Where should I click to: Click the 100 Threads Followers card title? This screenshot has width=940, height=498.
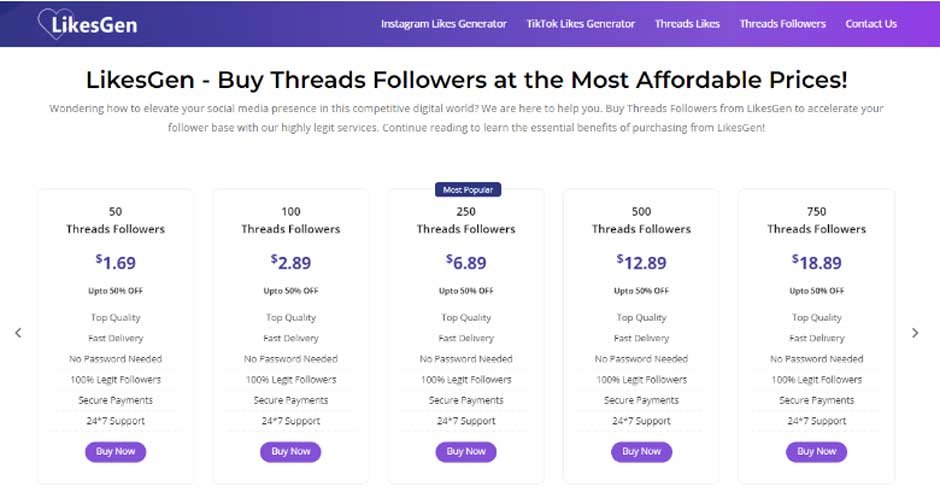291,220
